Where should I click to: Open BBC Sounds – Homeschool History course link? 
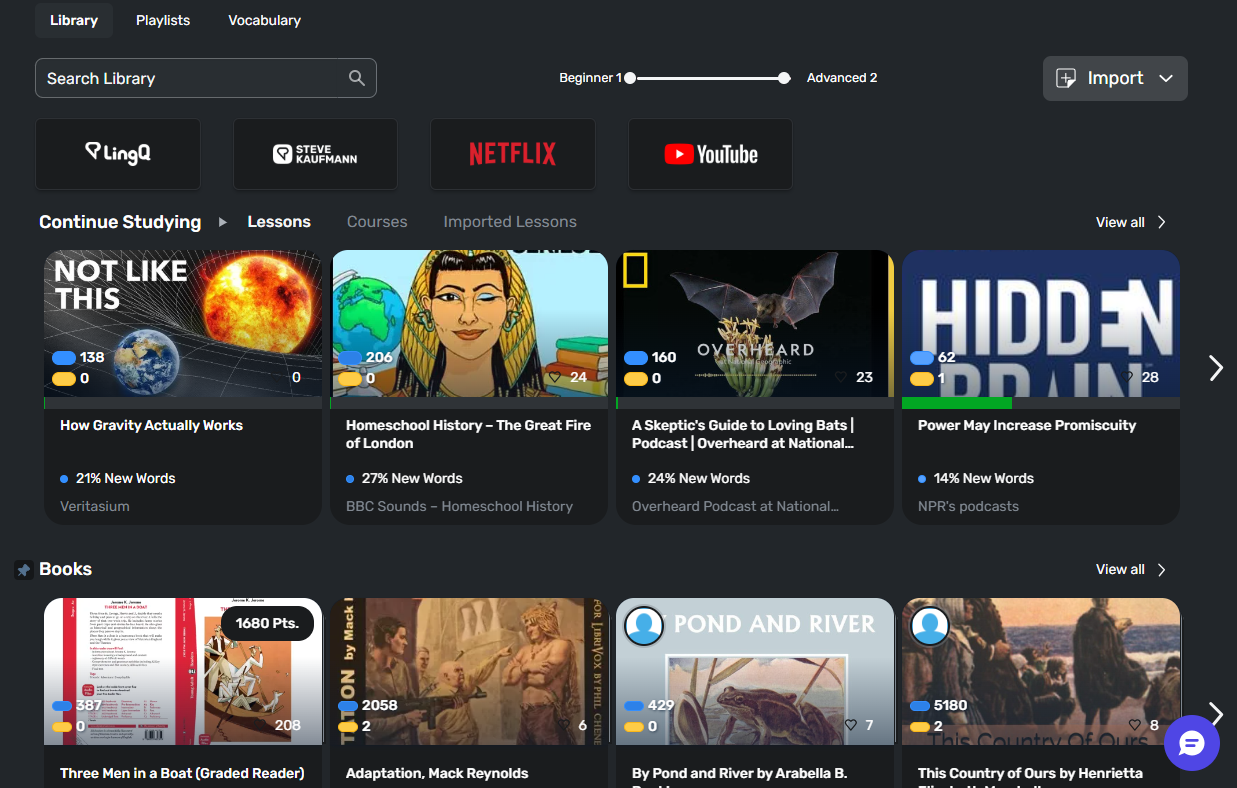pos(459,506)
